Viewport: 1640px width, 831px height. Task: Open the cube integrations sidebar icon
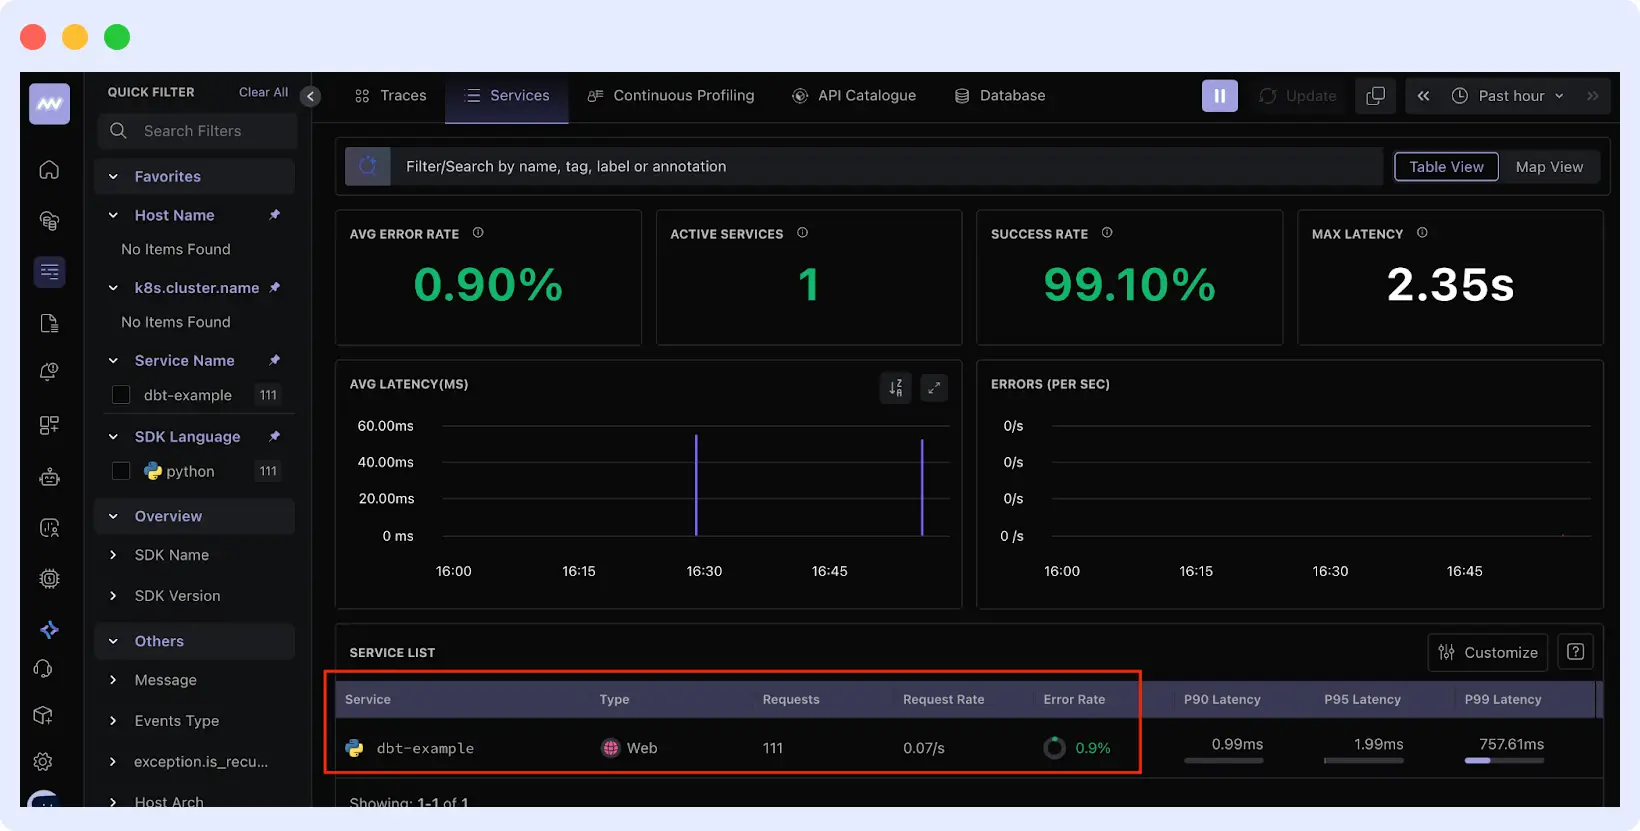43,715
